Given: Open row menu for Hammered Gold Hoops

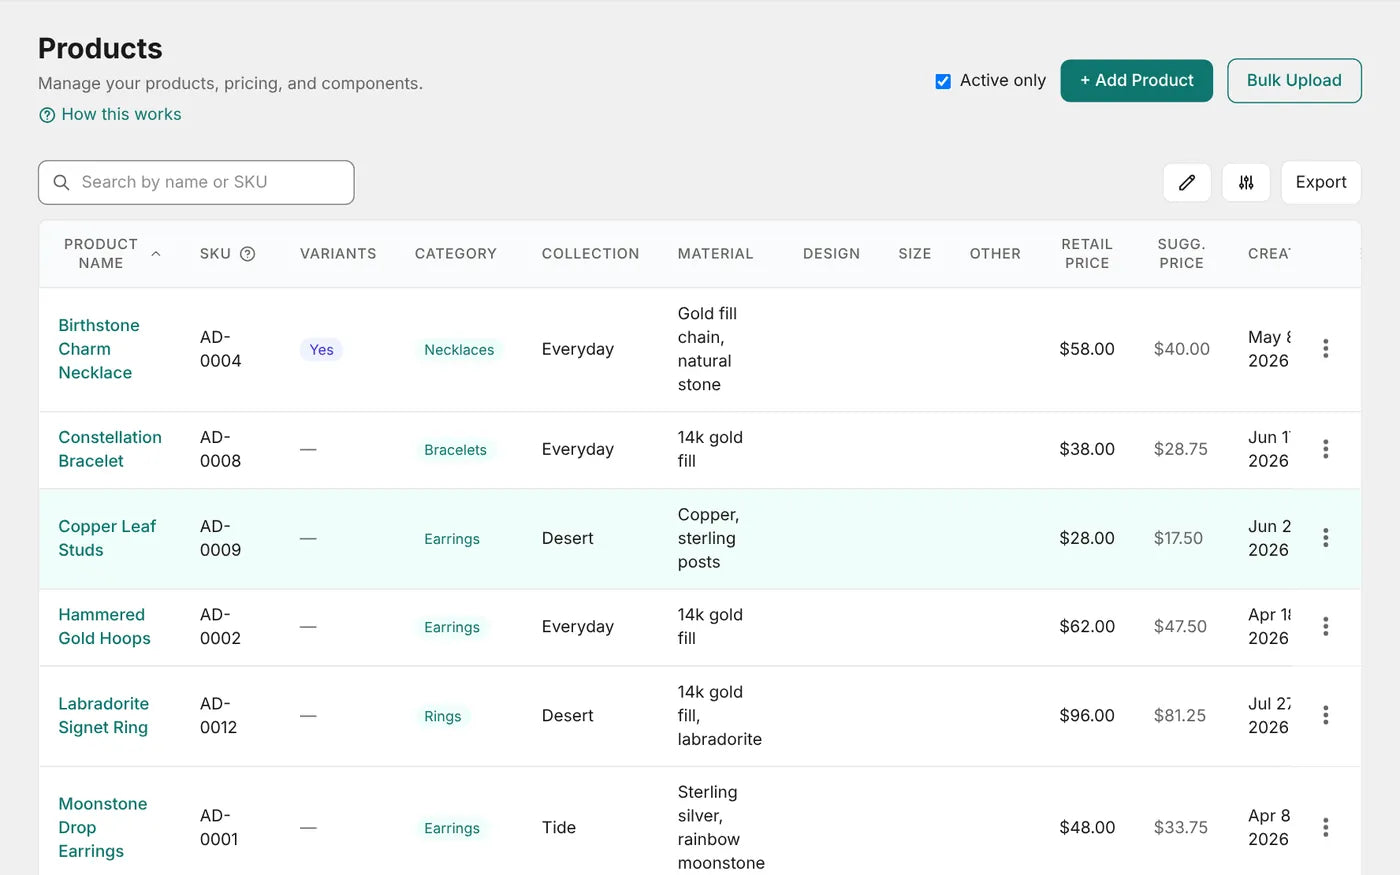Looking at the screenshot, I should [x=1326, y=627].
